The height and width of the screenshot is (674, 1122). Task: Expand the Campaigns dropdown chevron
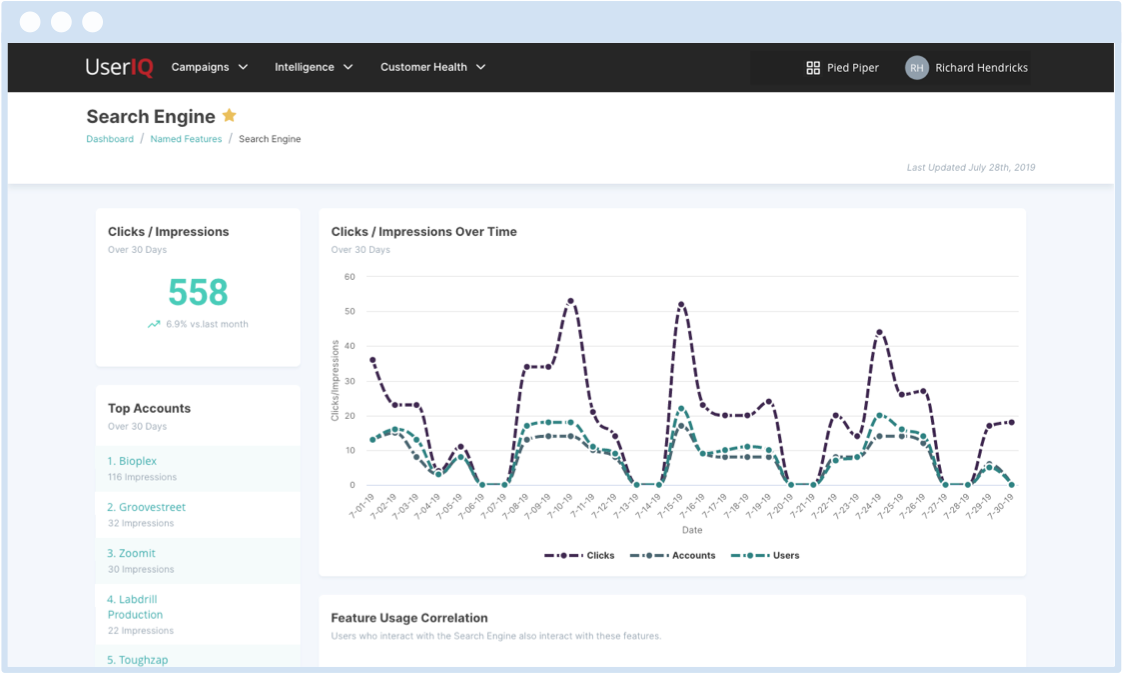(x=242, y=67)
